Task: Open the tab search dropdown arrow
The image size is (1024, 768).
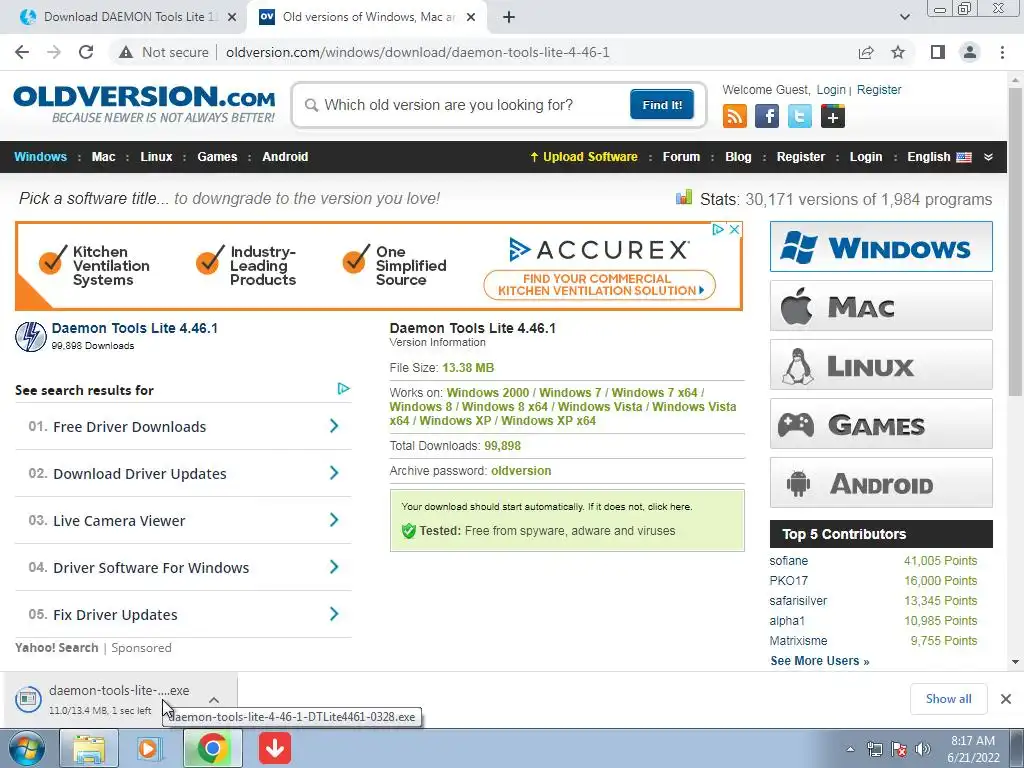Action: click(904, 17)
